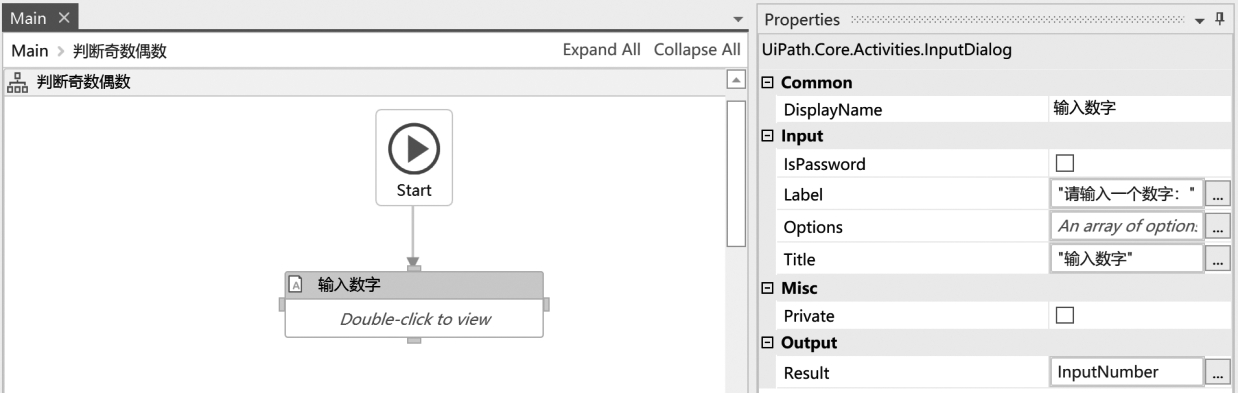
Task: Pin the Properties panel
Action: click(1220, 19)
